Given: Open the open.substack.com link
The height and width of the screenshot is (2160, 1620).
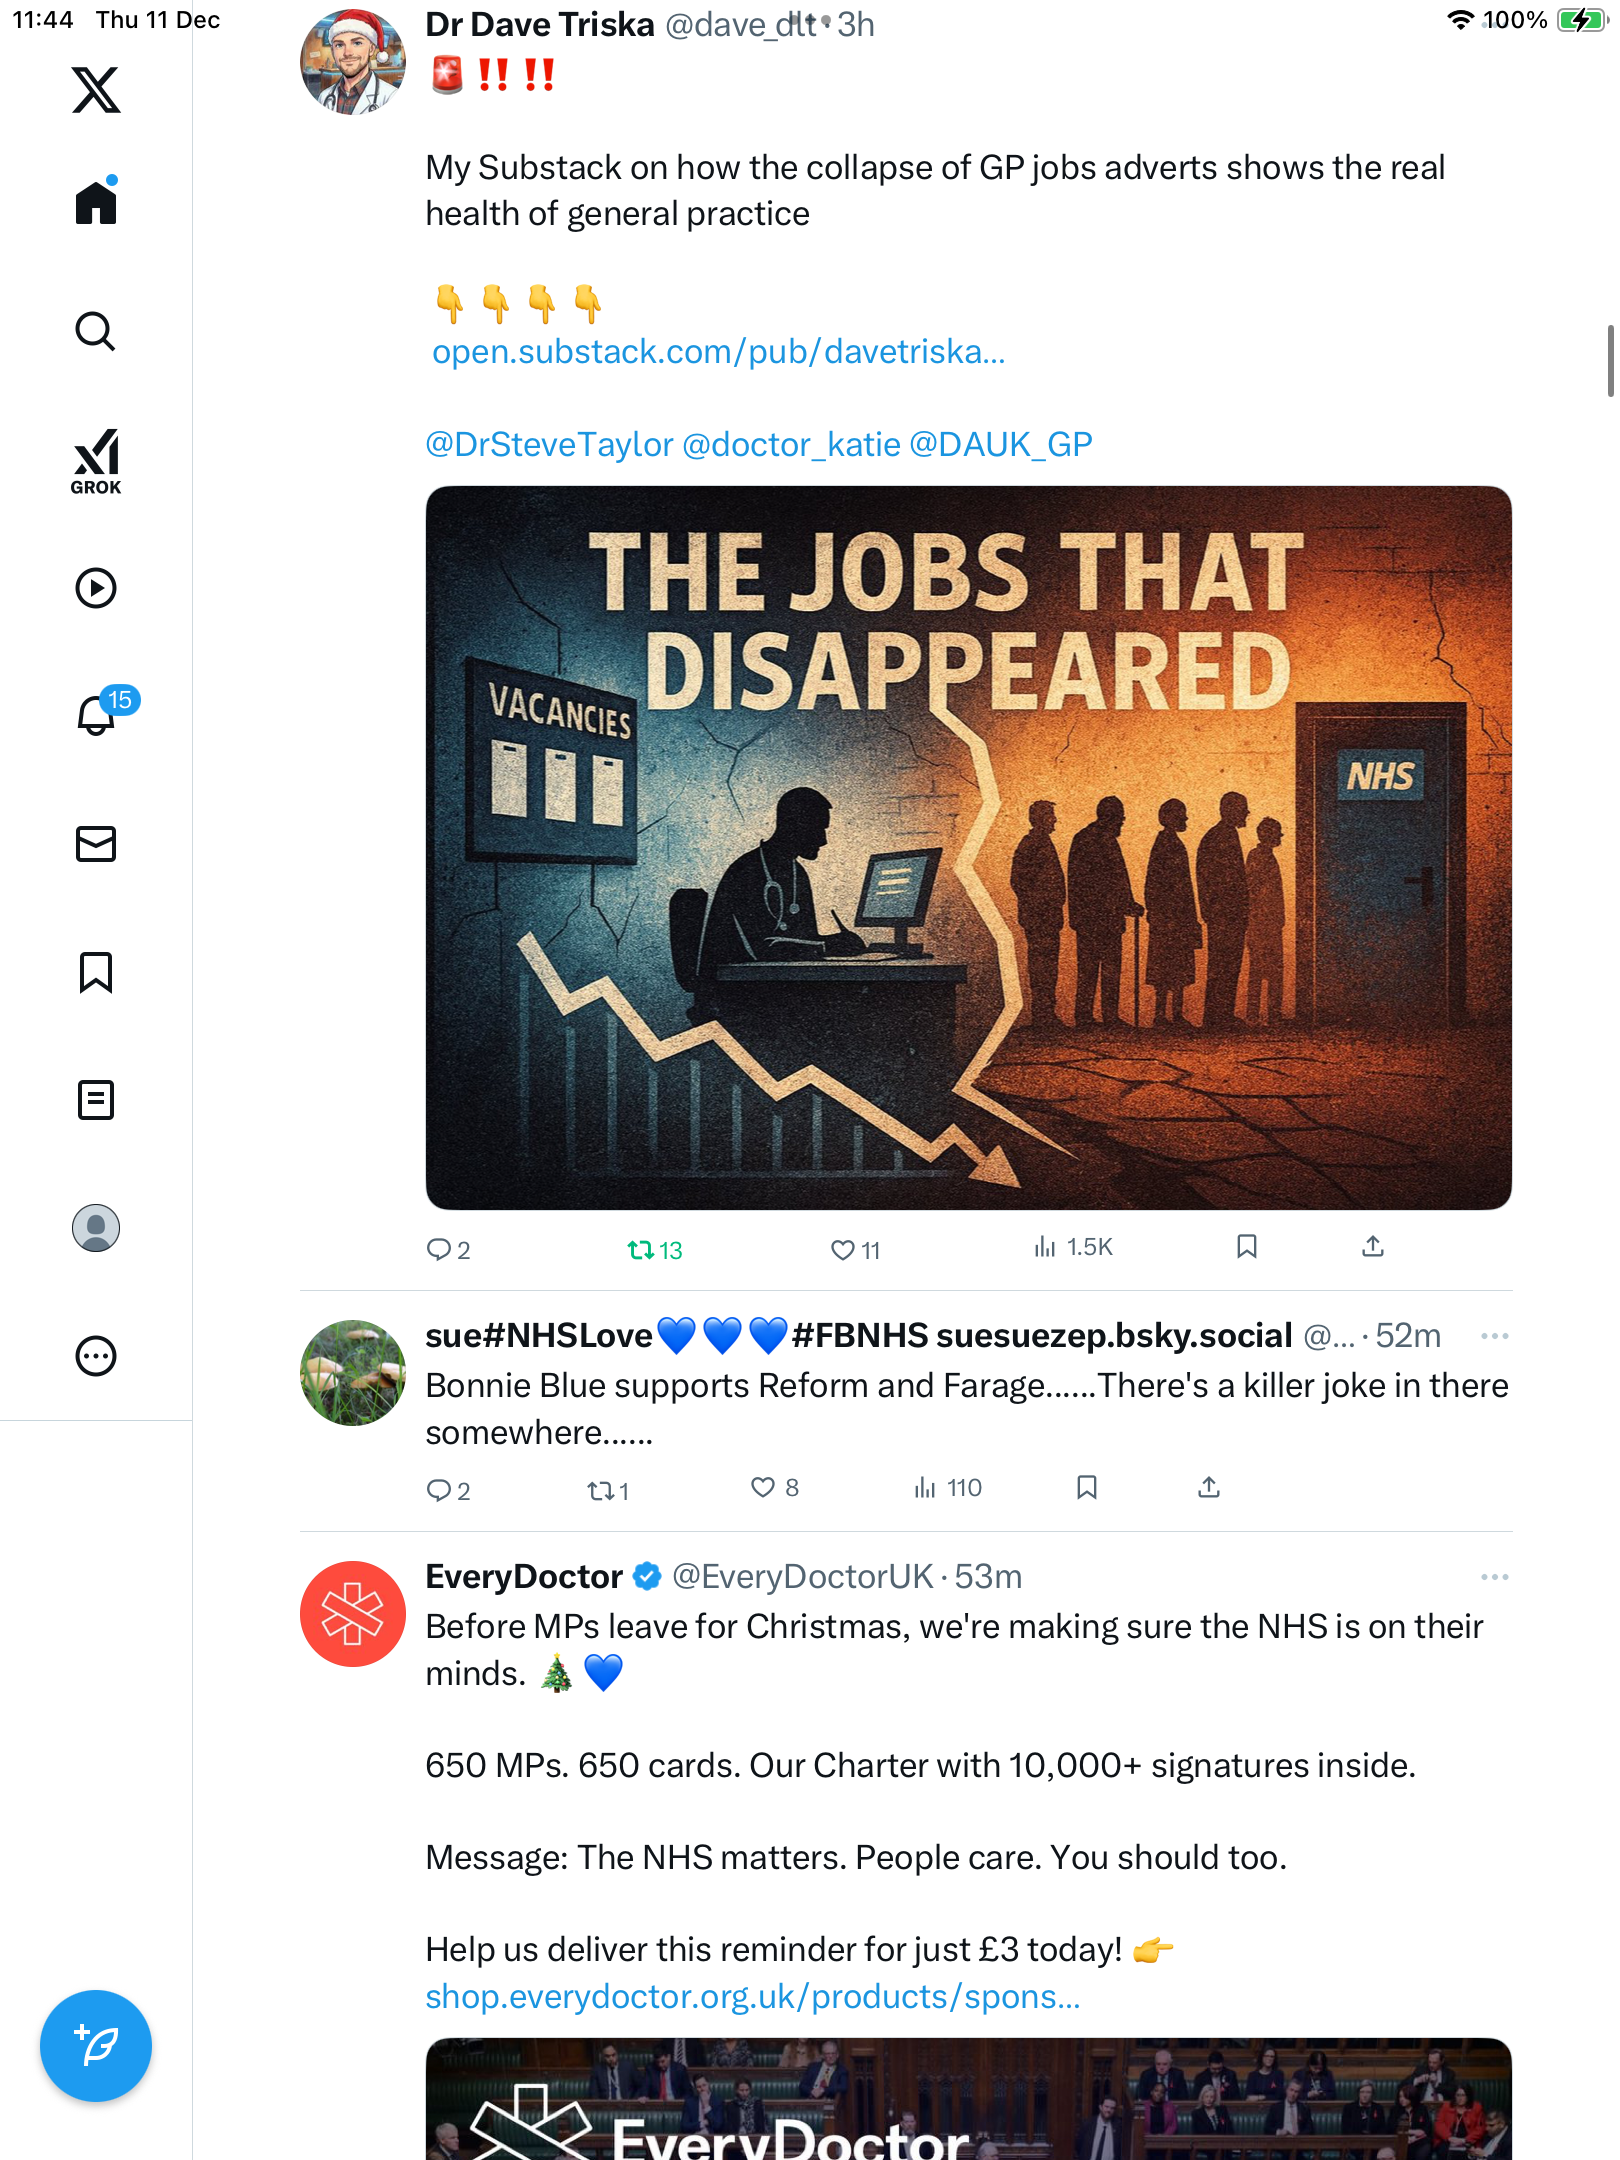Looking at the screenshot, I should click(x=718, y=352).
